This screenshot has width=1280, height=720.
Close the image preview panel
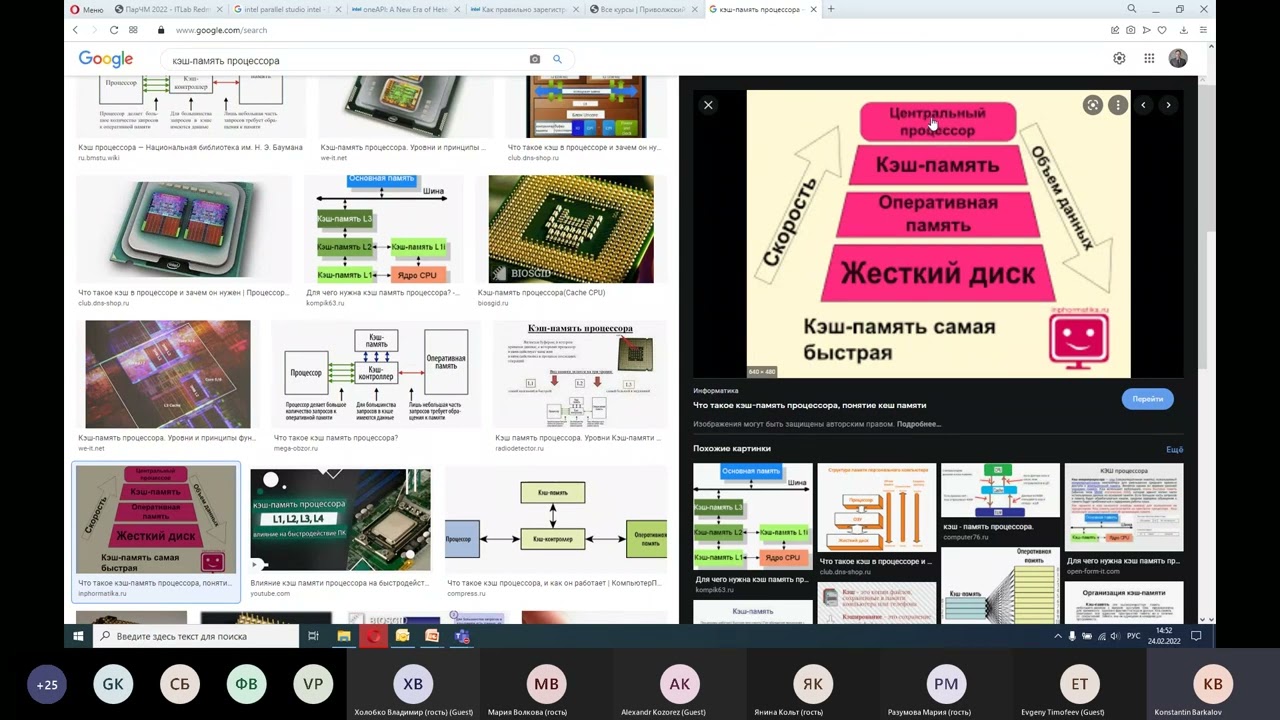pos(708,105)
